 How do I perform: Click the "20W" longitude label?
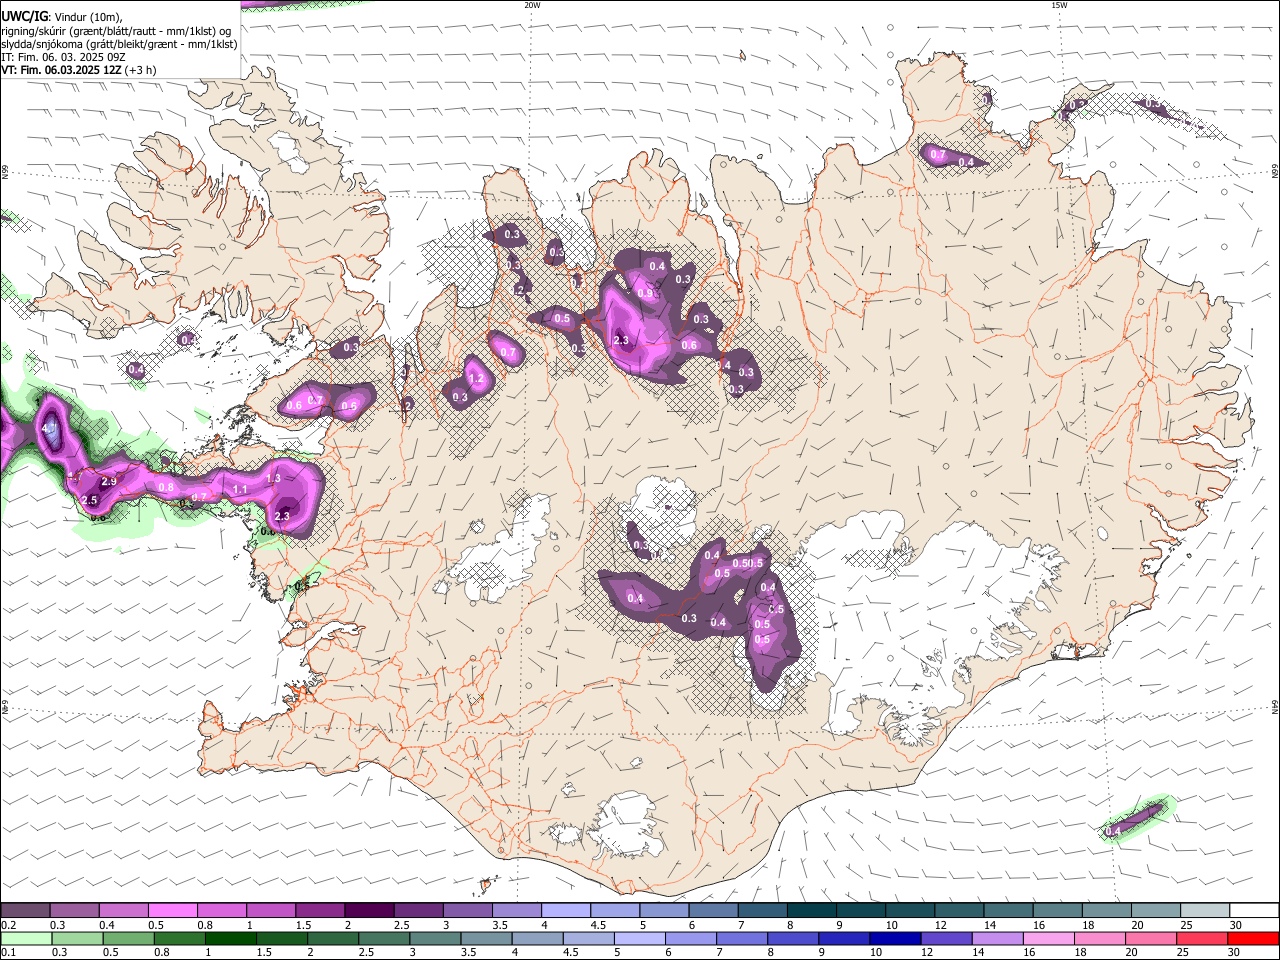click(532, 5)
